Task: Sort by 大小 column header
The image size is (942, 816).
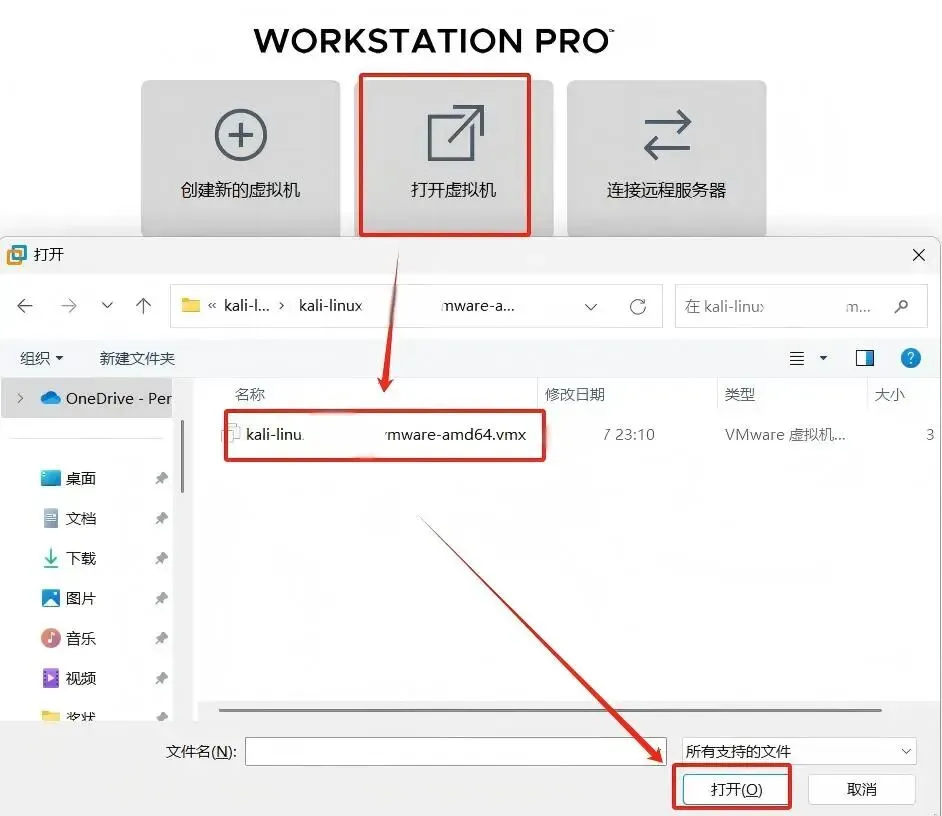Action: pyautogui.click(x=890, y=394)
